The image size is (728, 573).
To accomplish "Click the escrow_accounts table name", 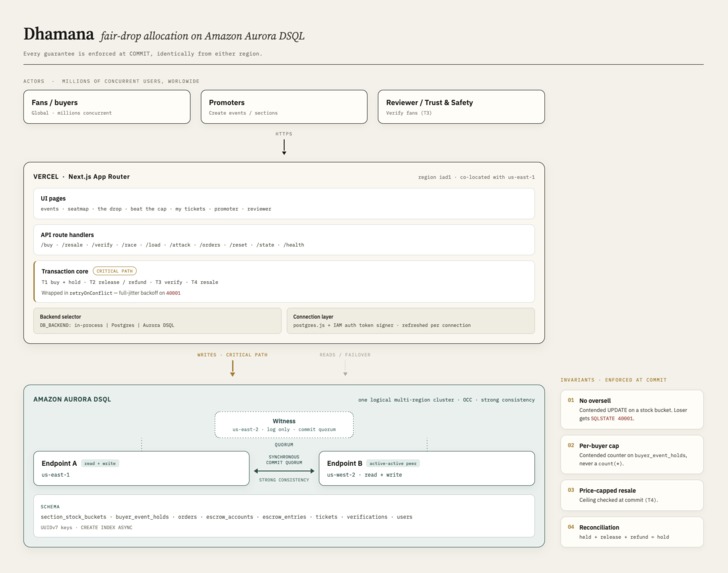I will click(x=230, y=517).
